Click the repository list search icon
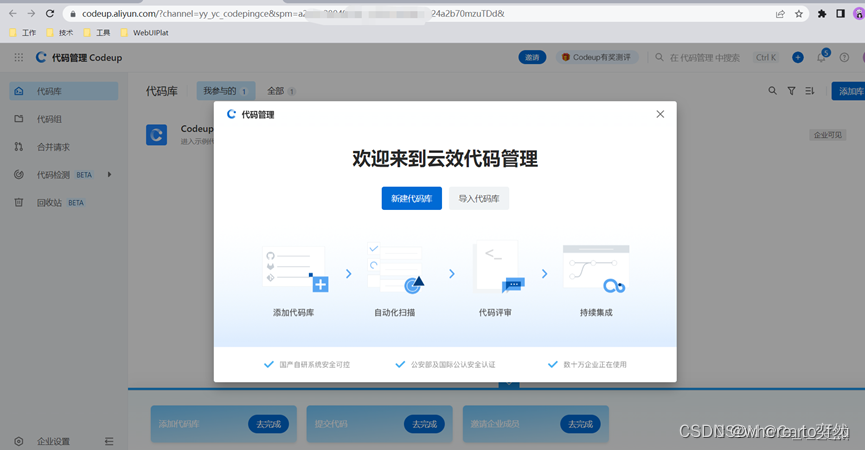865x450 pixels. pos(772,91)
